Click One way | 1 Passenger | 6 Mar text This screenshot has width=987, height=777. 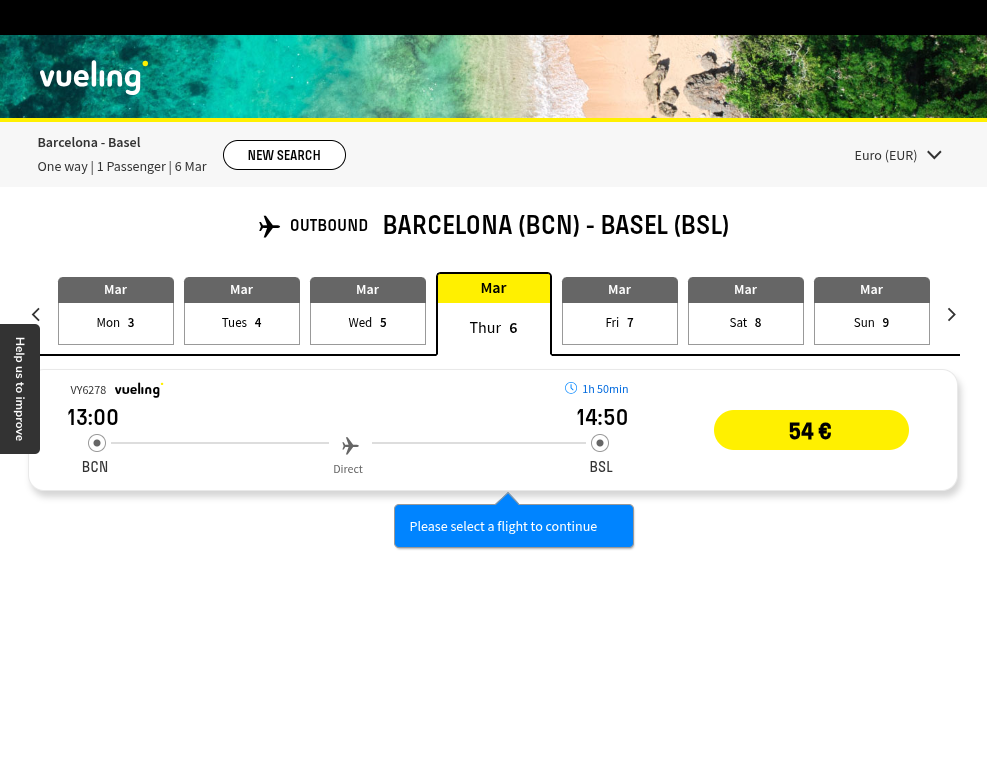point(121,167)
